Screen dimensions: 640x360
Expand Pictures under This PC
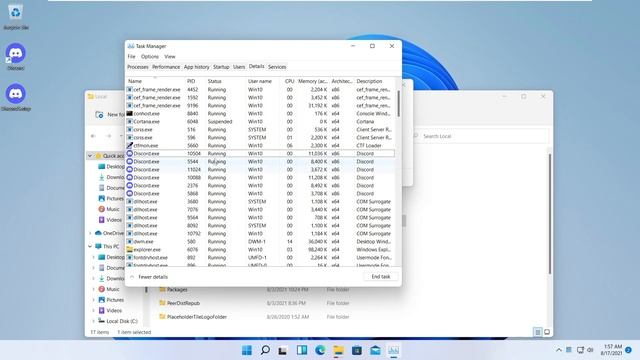point(93,300)
